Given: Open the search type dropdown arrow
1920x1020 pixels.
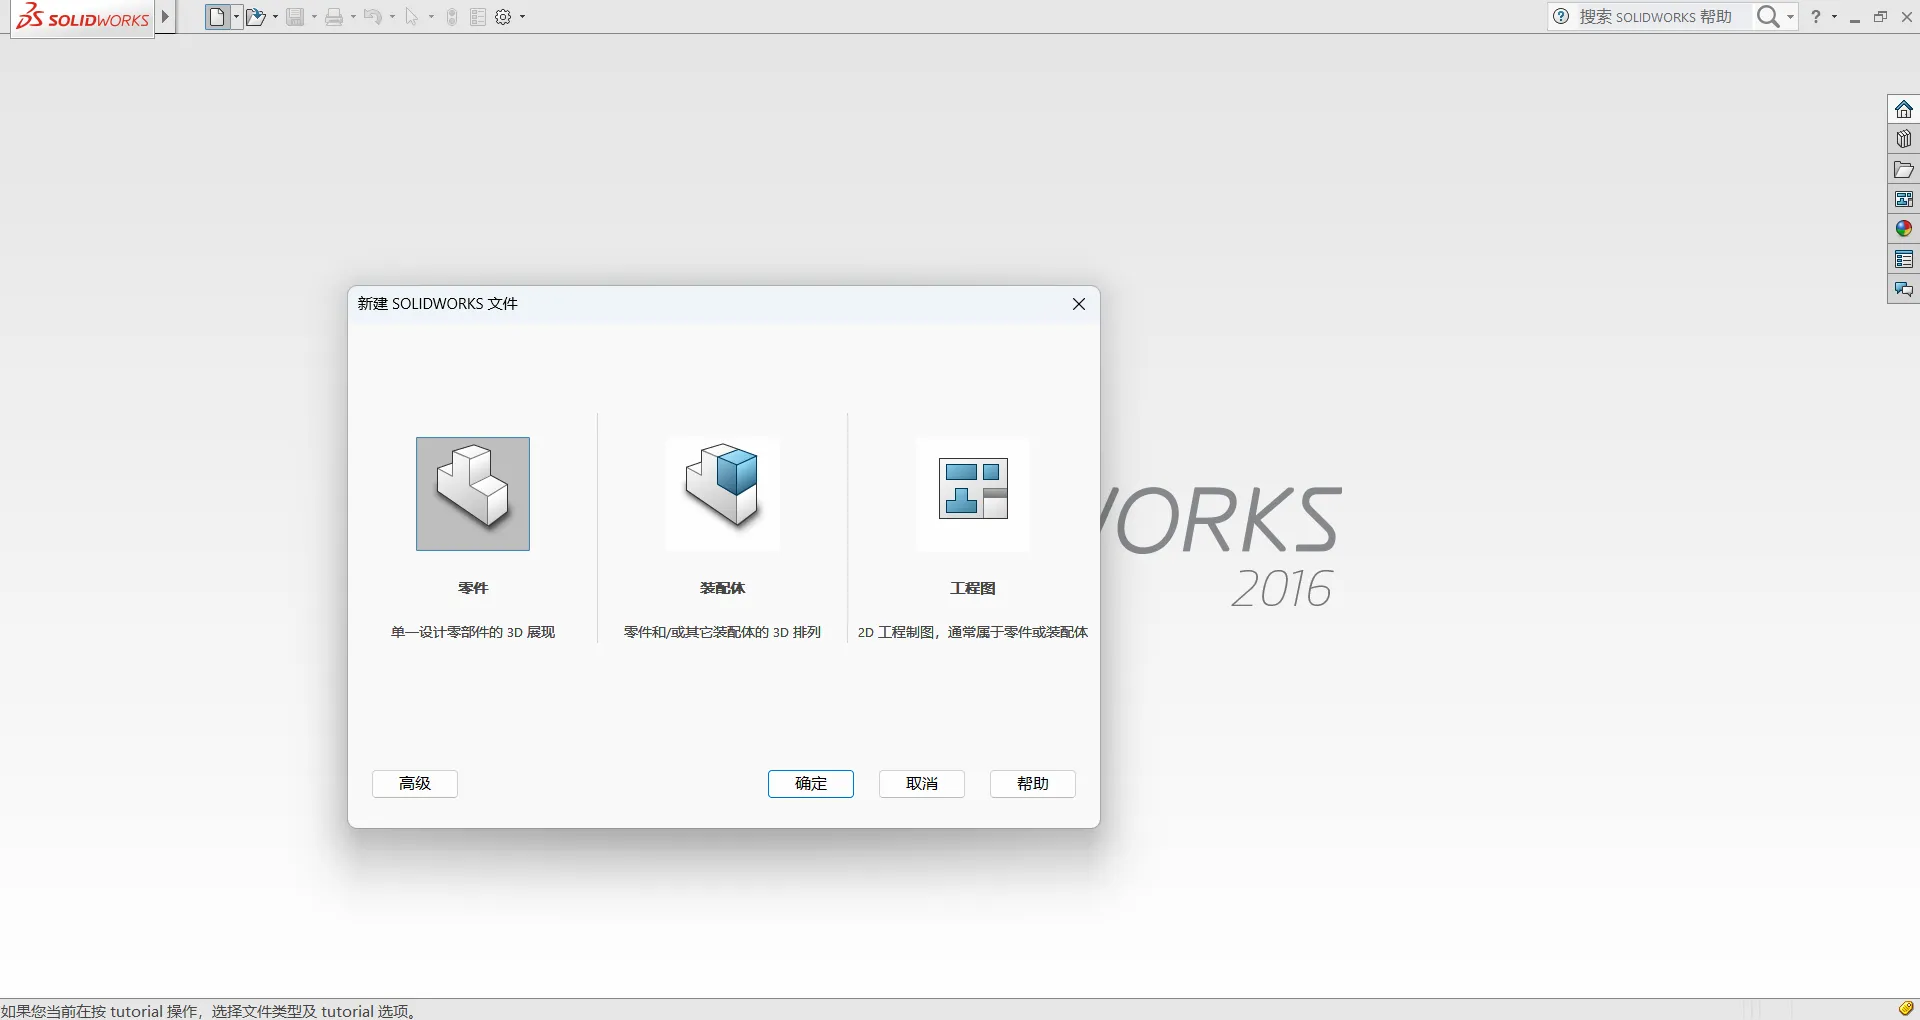Looking at the screenshot, I should pos(1790,17).
